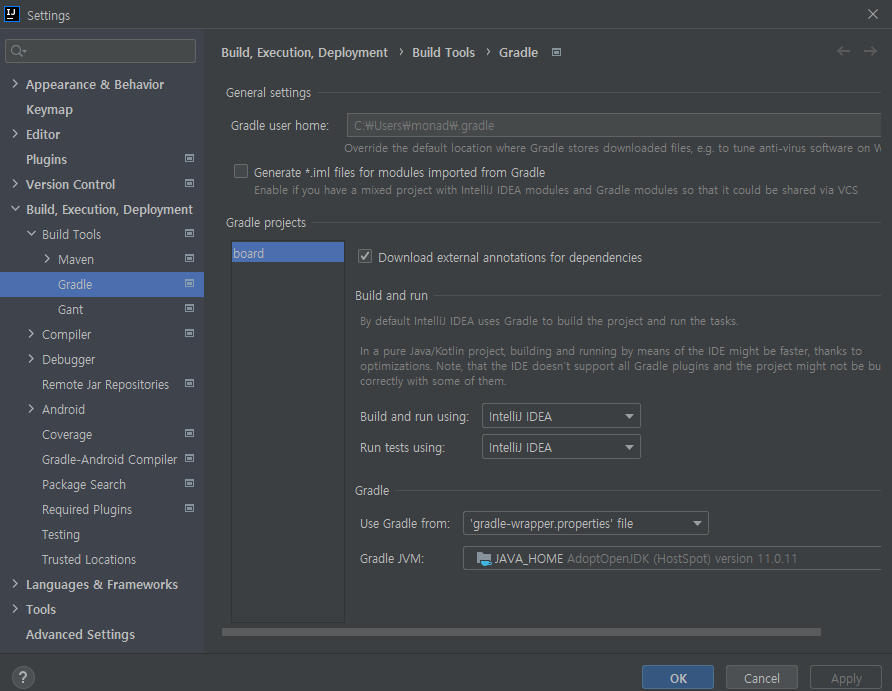892x691 pixels.
Task: Open Advanced Settings page
Action: [x=80, y=634]
